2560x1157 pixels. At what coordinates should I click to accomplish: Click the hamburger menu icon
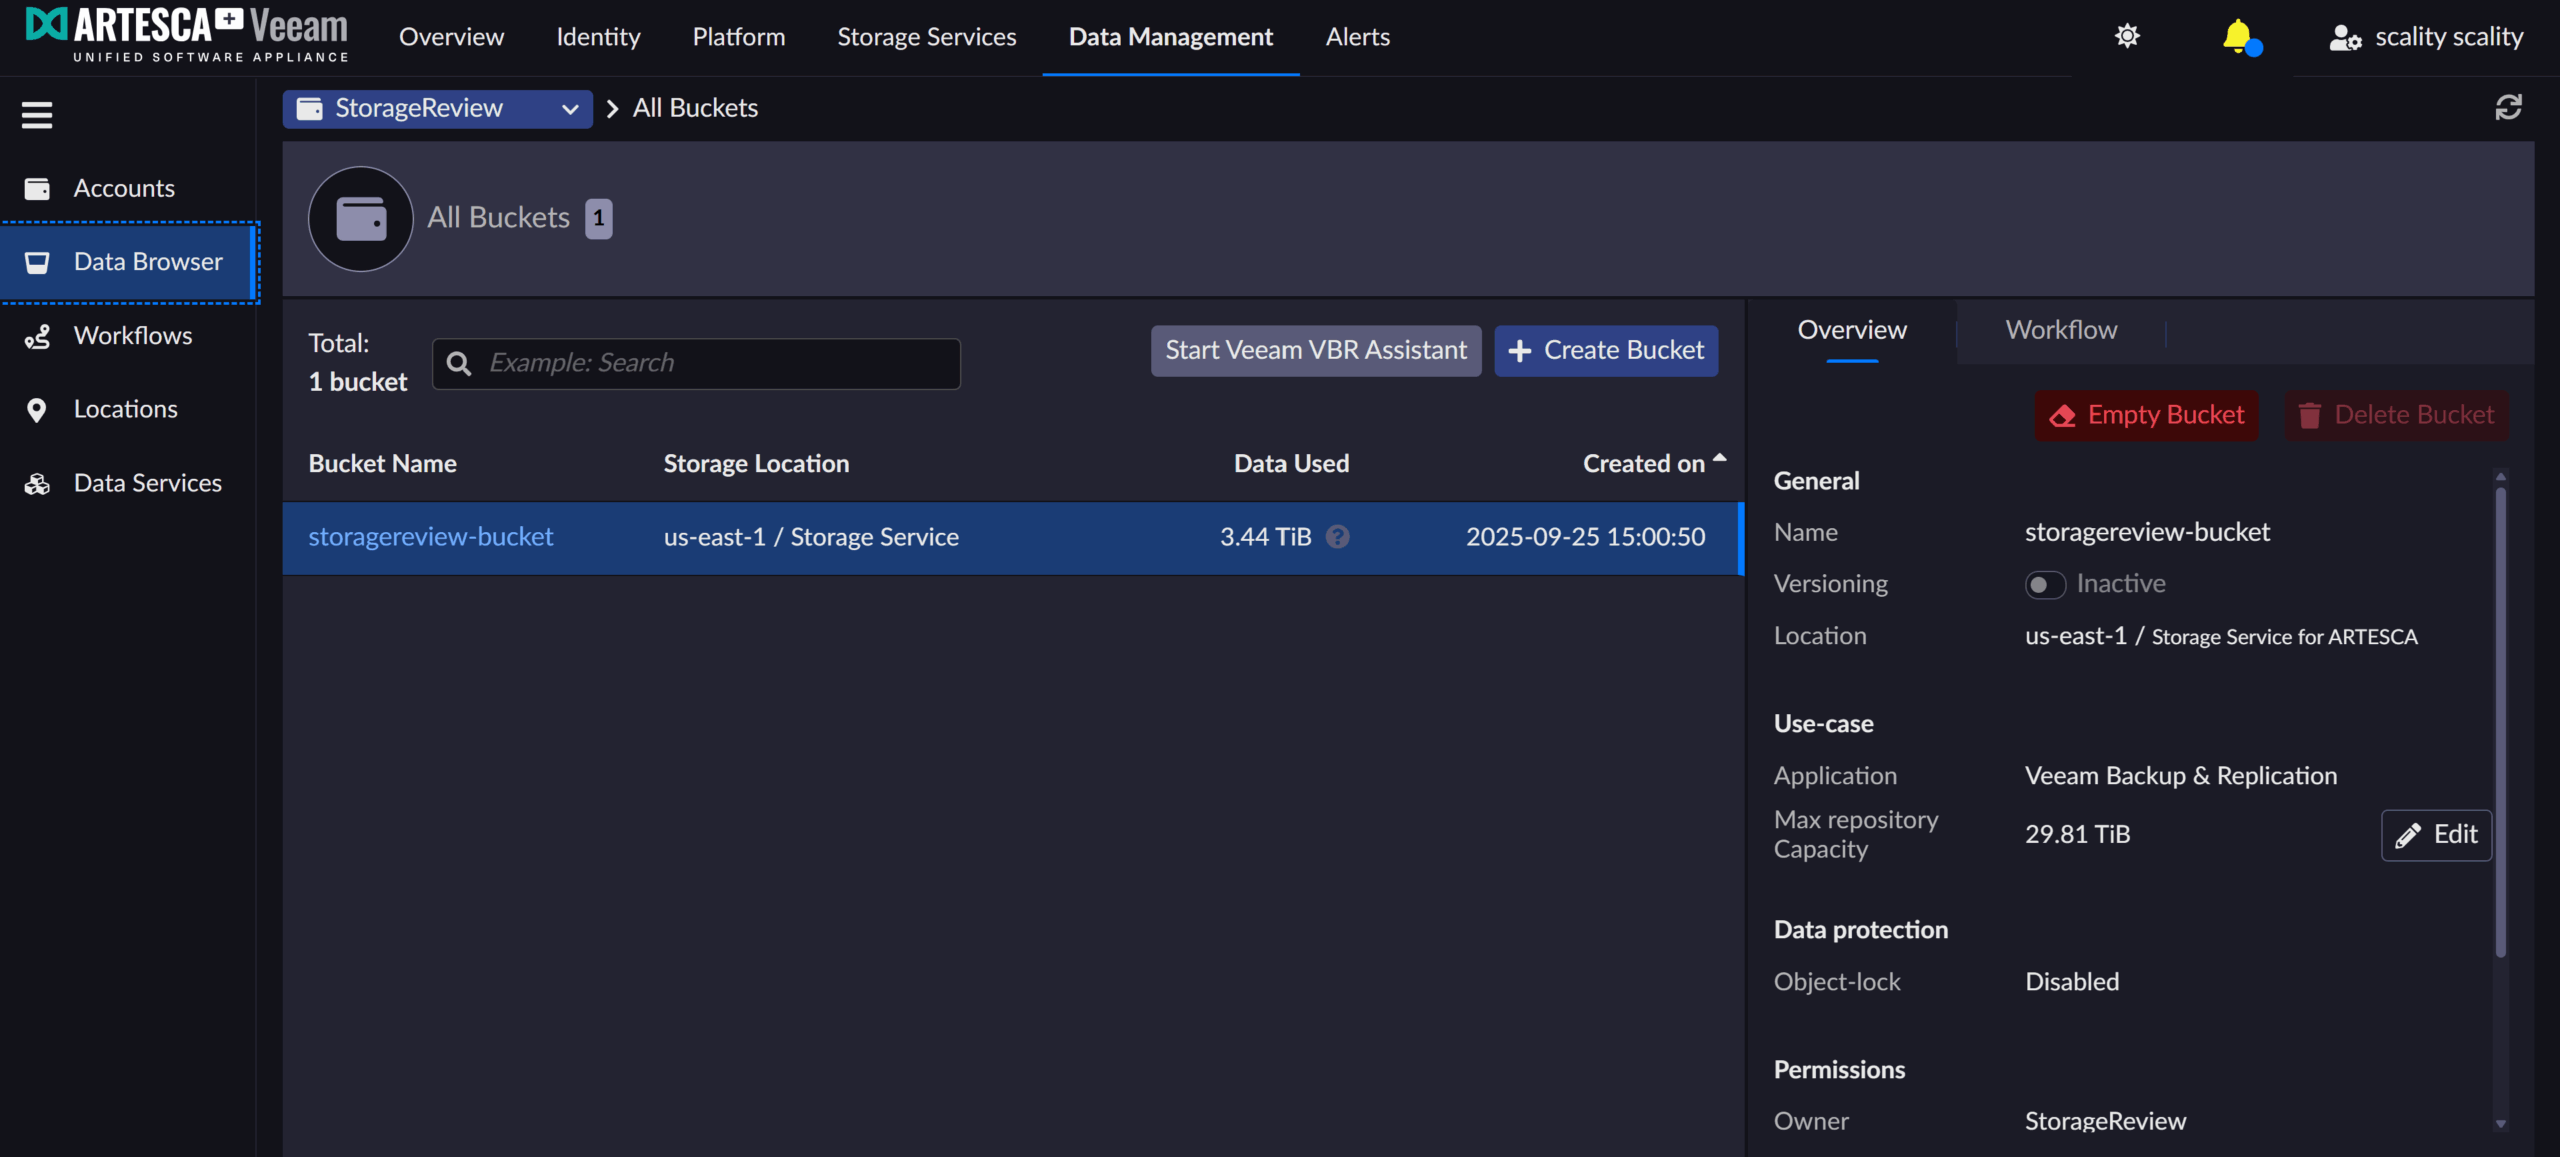(x=37, y=115)
